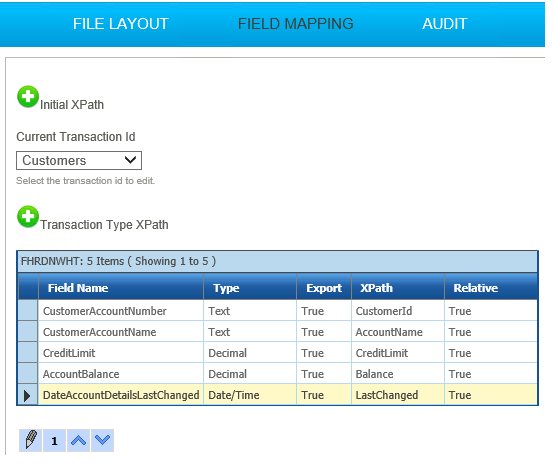Click the blue down arrow pager icon
Image resolution: width=553 pixels, height=465 pixels.
coord(102,440)
